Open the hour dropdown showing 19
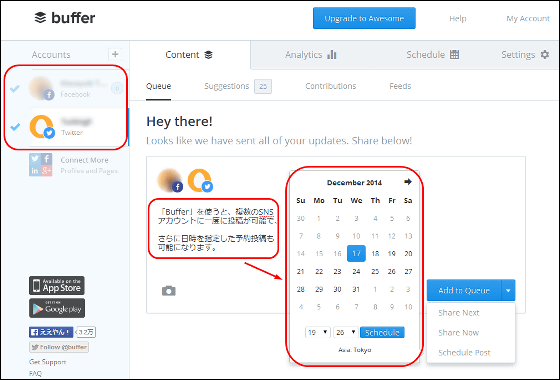Image resolution: width=560 pixels, height=380 pixels. [318, 332]
